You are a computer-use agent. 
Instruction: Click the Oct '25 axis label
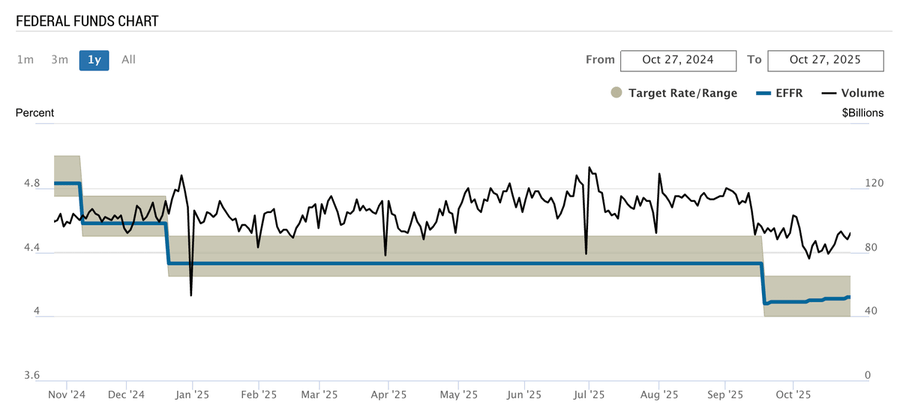(x=792, y=394)
